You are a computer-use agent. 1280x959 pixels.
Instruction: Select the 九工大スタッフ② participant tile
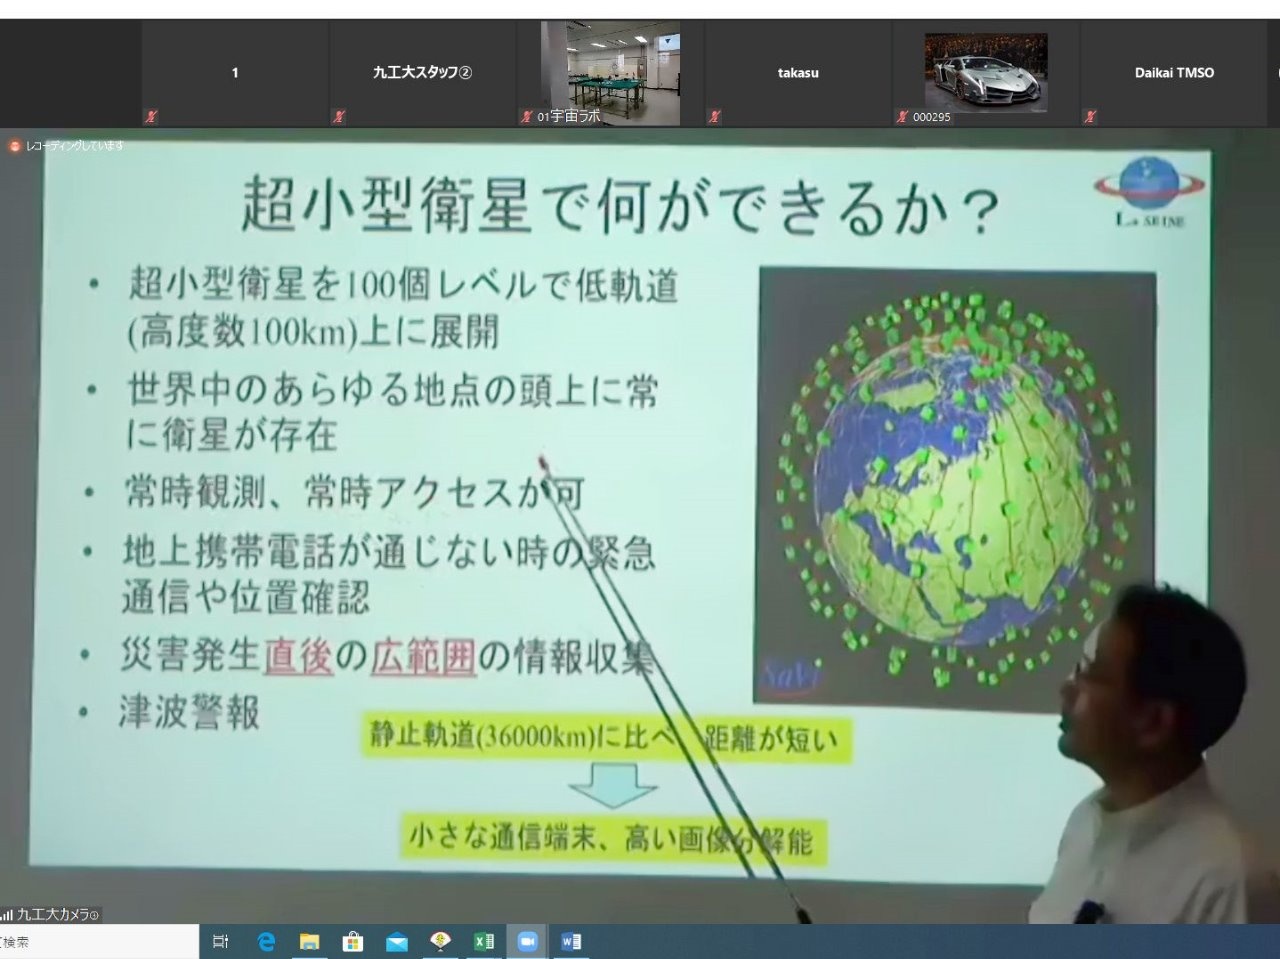422,73
